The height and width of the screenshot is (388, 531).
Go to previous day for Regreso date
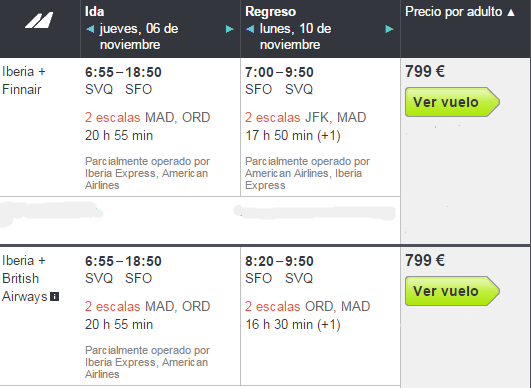250,29
